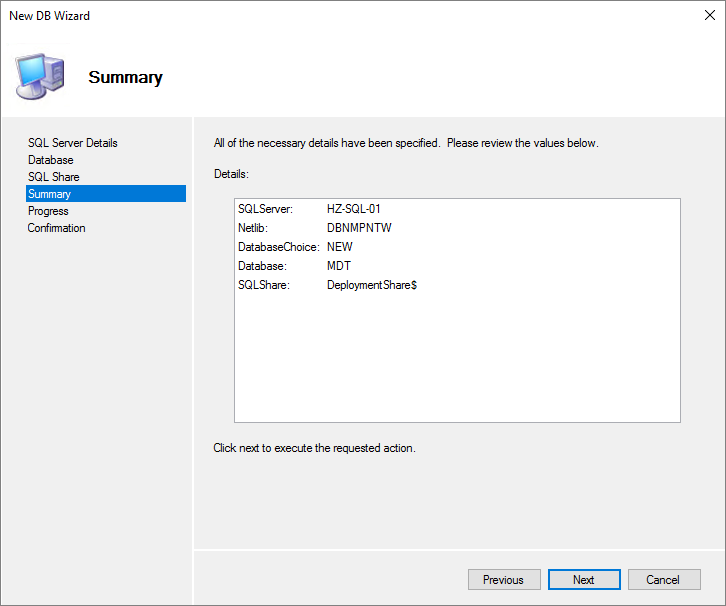Click the HZ-SQL-01 server value

click(353, 209)
